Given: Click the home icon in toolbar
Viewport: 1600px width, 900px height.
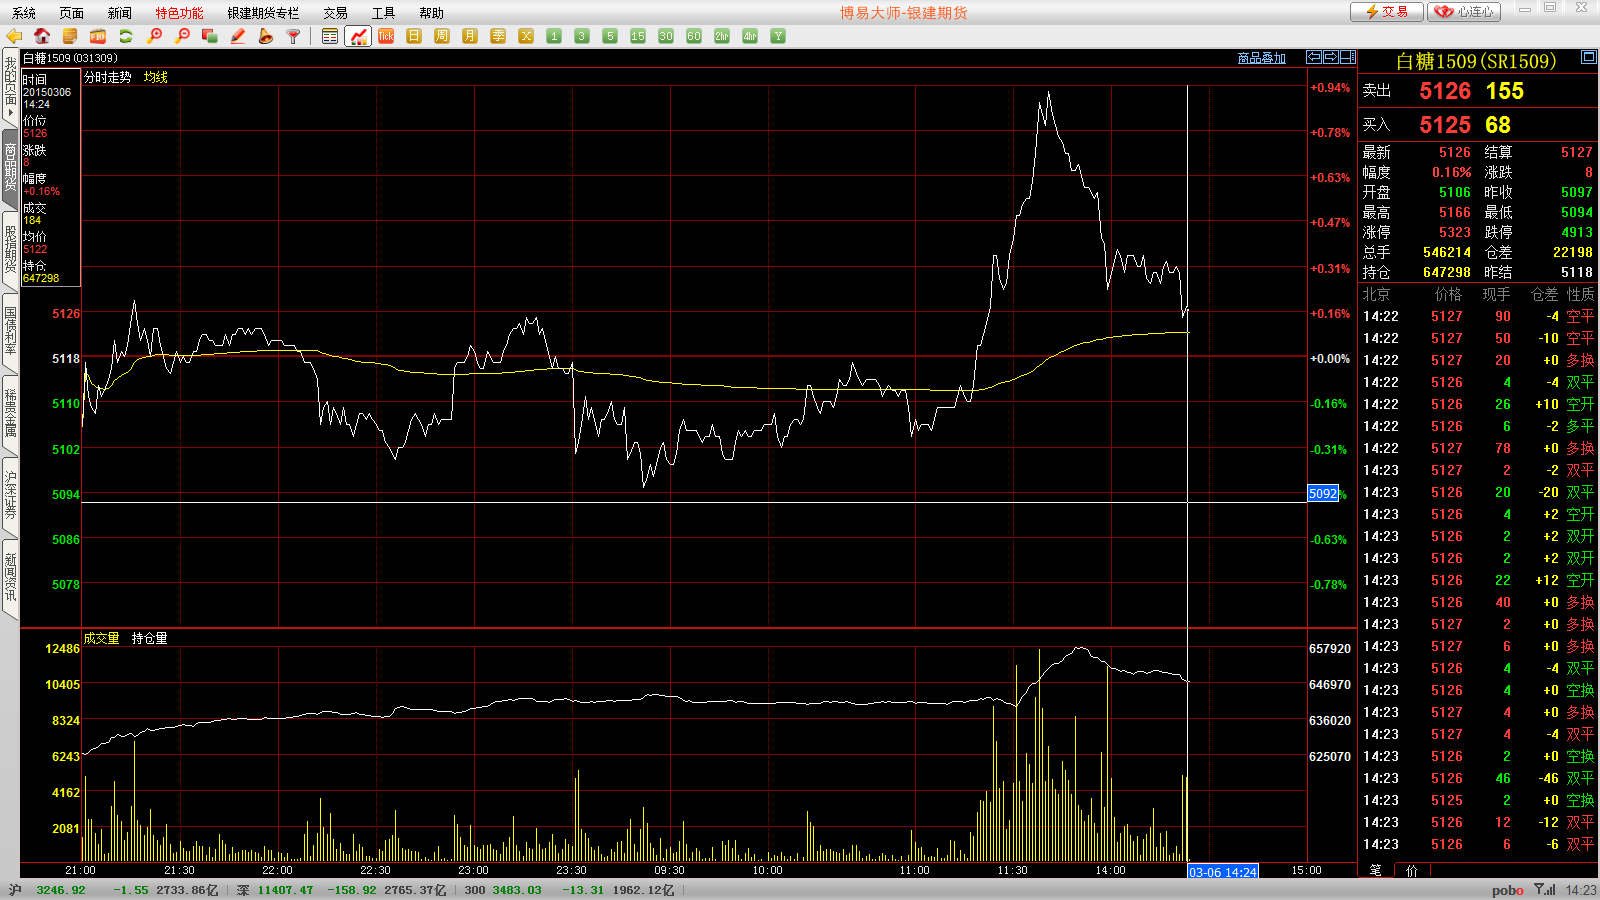Looking at the screenshot, I should (42, 36).
